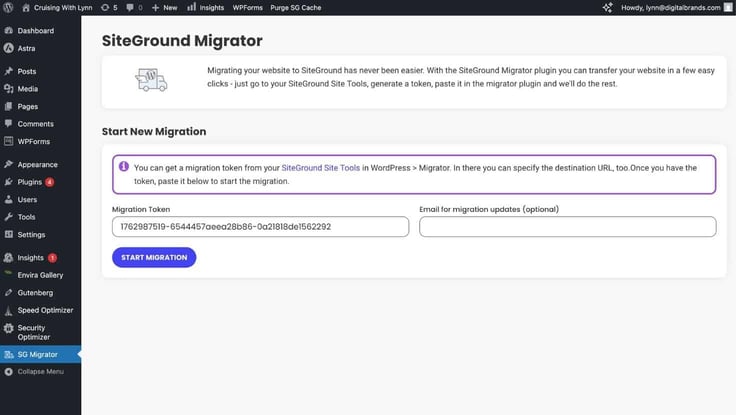Image resolution: width=736 pixels, height=415 pixels.
Task: Click the Comments icon in sidebar
Action: coord(8,123)
